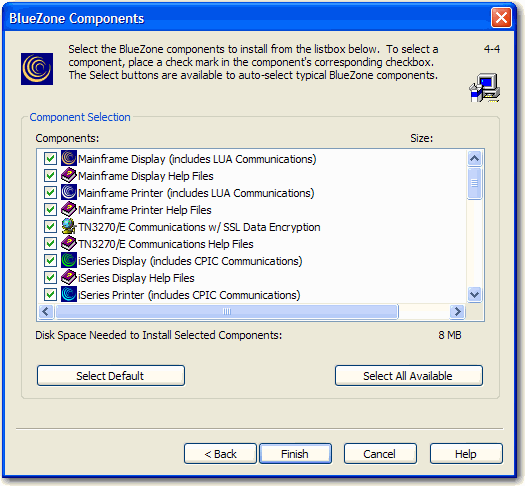Uncheck the Mainframe Printer Help Files checkbox
The image size is (525, 486).
(50, 210)
